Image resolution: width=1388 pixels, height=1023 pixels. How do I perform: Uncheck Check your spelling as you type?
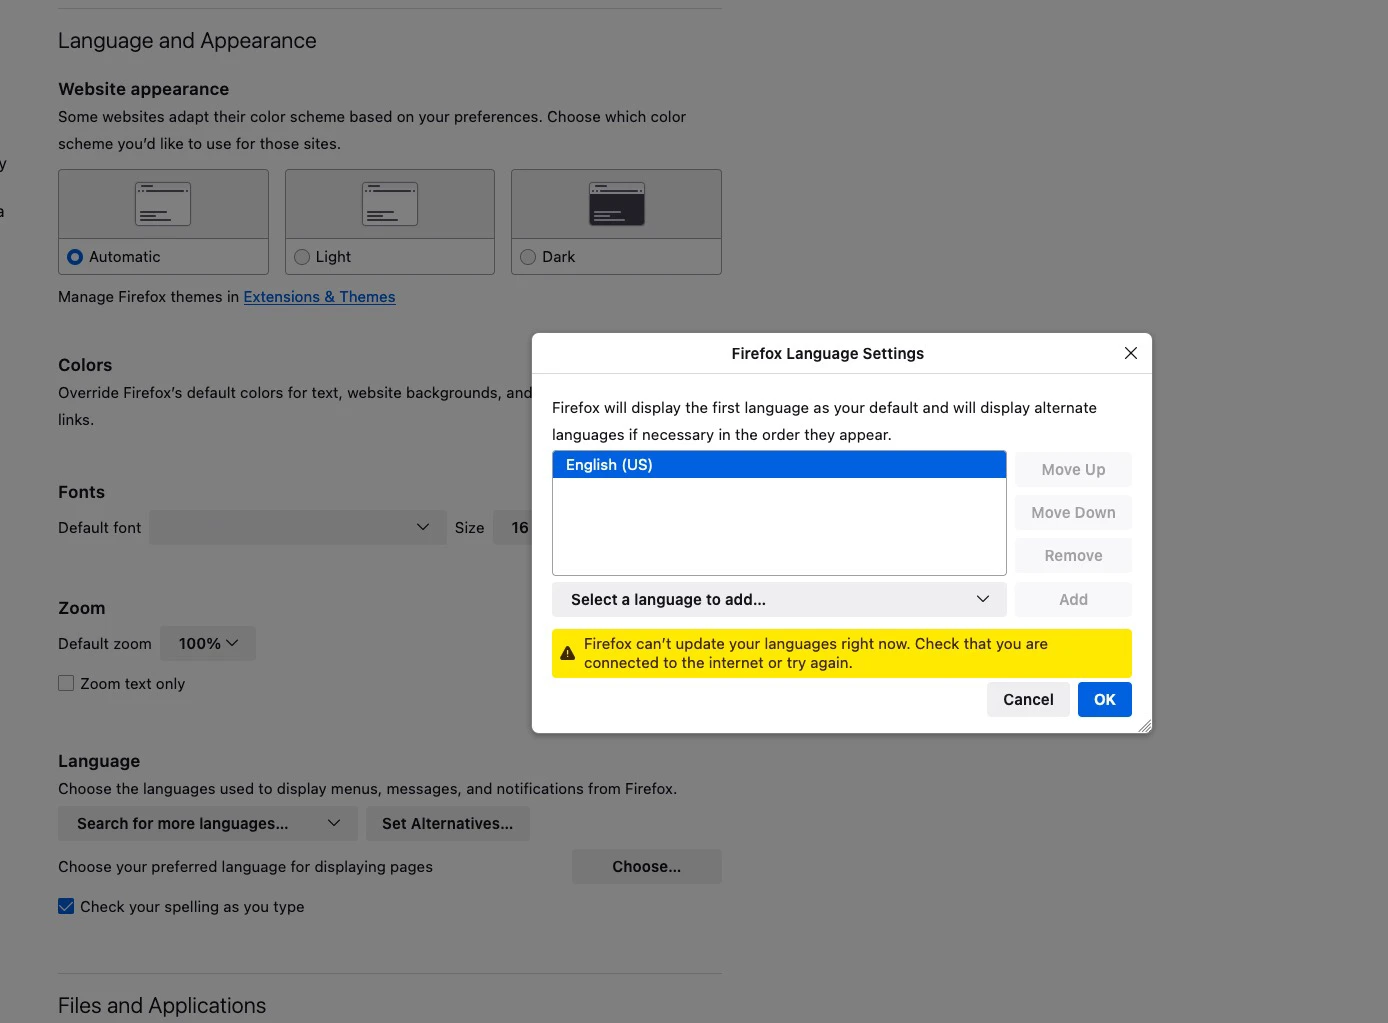coord(66,906)
